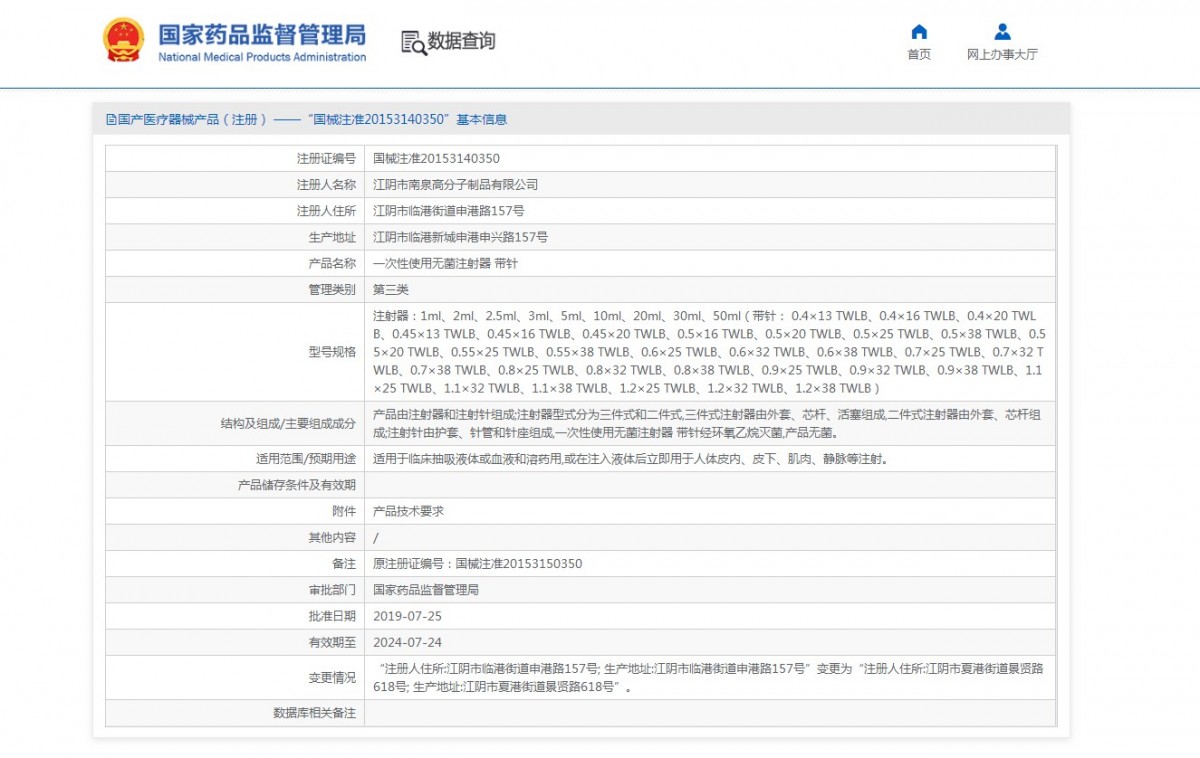Open the 产品技术要求 attachment text
1200x758 pixels.
(408, 511)
